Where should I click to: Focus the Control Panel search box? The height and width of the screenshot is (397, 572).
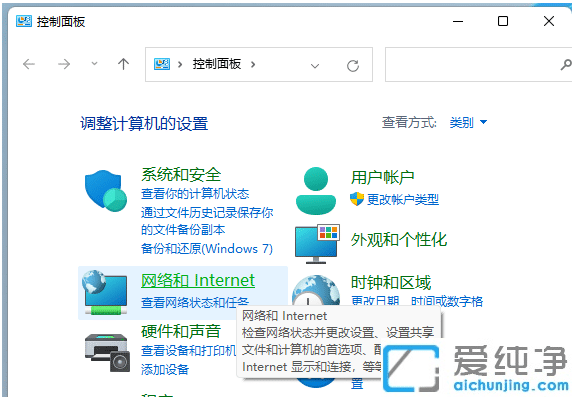point(478,65)
